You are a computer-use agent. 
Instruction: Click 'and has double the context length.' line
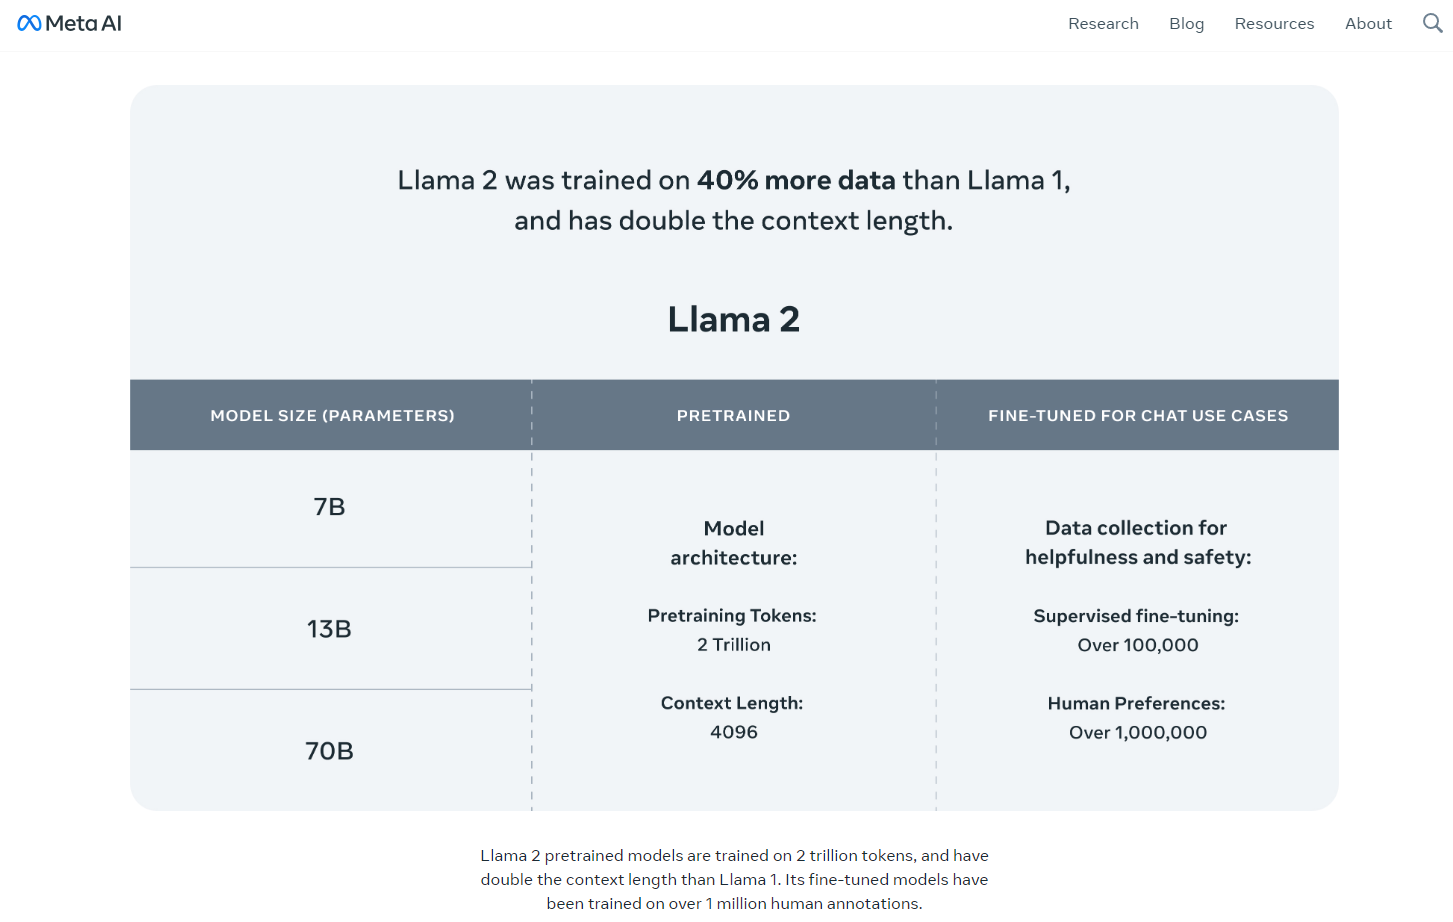tap(734, 220)
